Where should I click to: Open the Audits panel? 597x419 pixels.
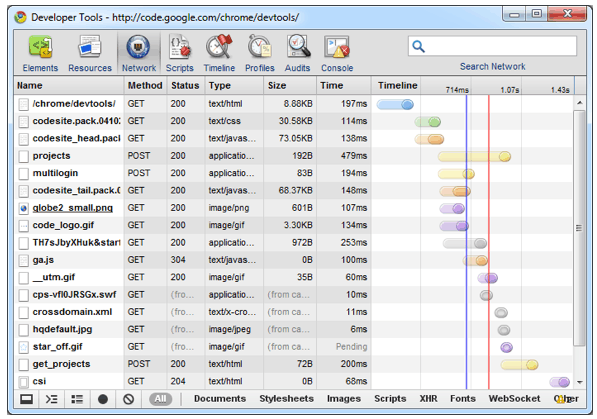coord(298,53)
